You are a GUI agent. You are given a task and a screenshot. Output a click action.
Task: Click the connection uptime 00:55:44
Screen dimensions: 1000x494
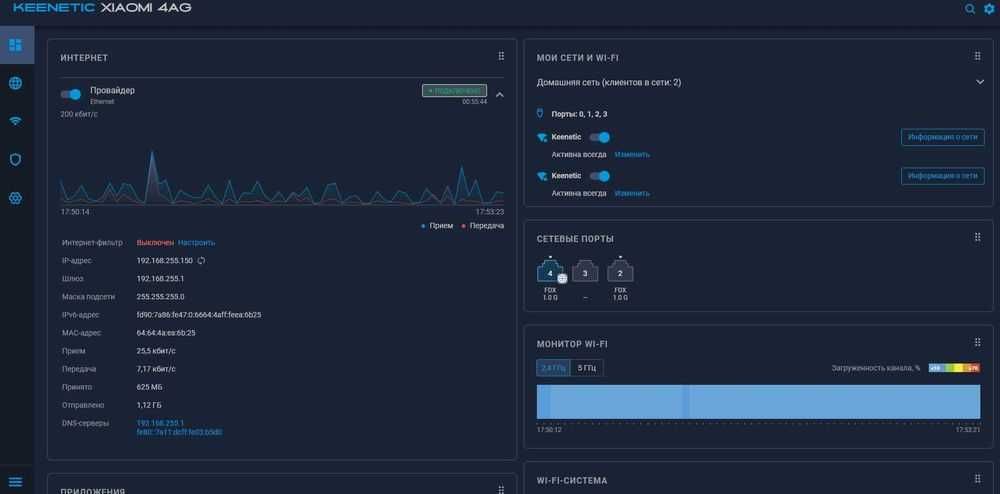tap(474, 101)
